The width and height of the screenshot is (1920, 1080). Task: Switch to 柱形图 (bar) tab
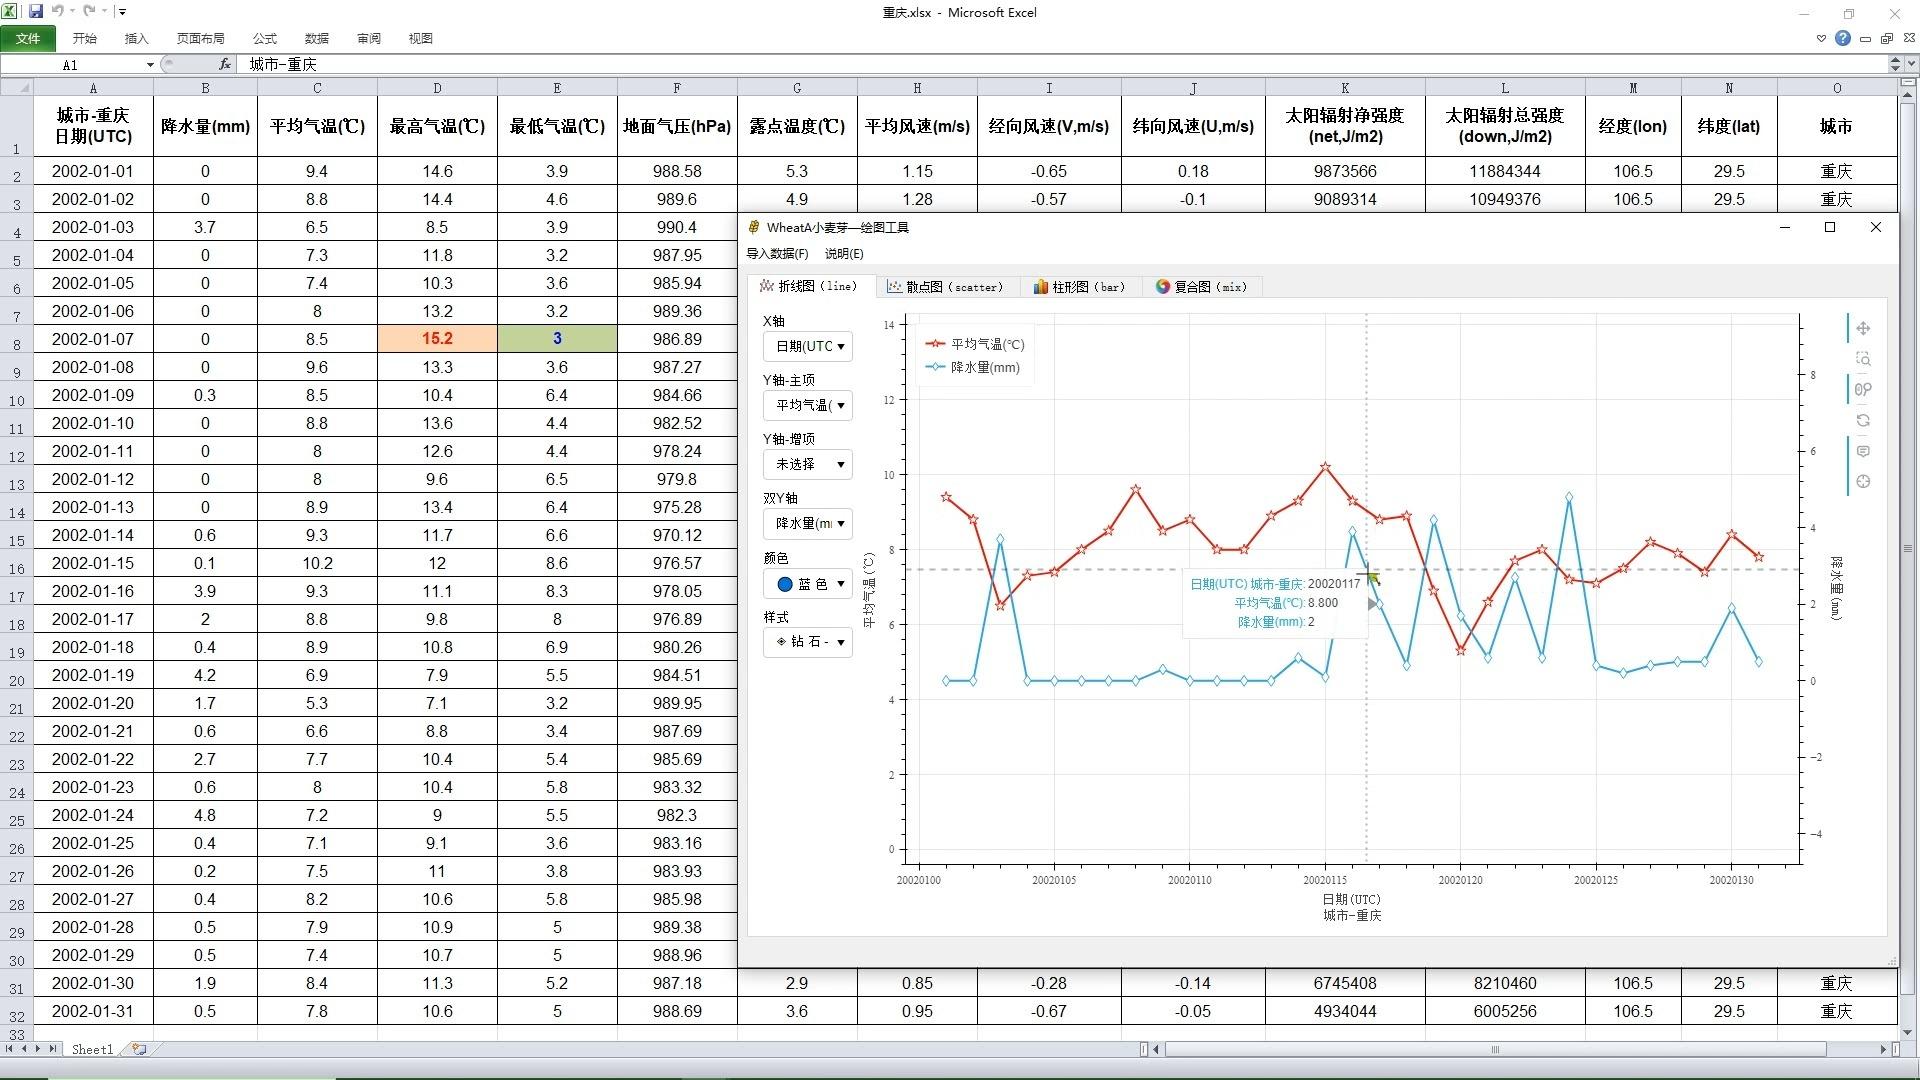coord(1079,287)
